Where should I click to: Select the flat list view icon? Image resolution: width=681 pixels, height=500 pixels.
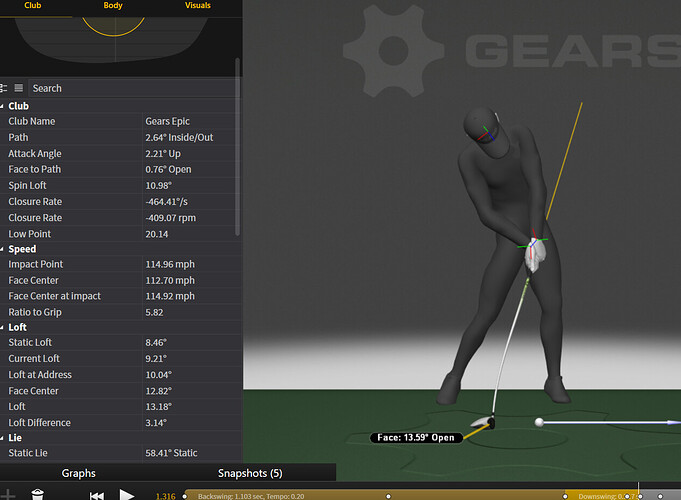19,88
